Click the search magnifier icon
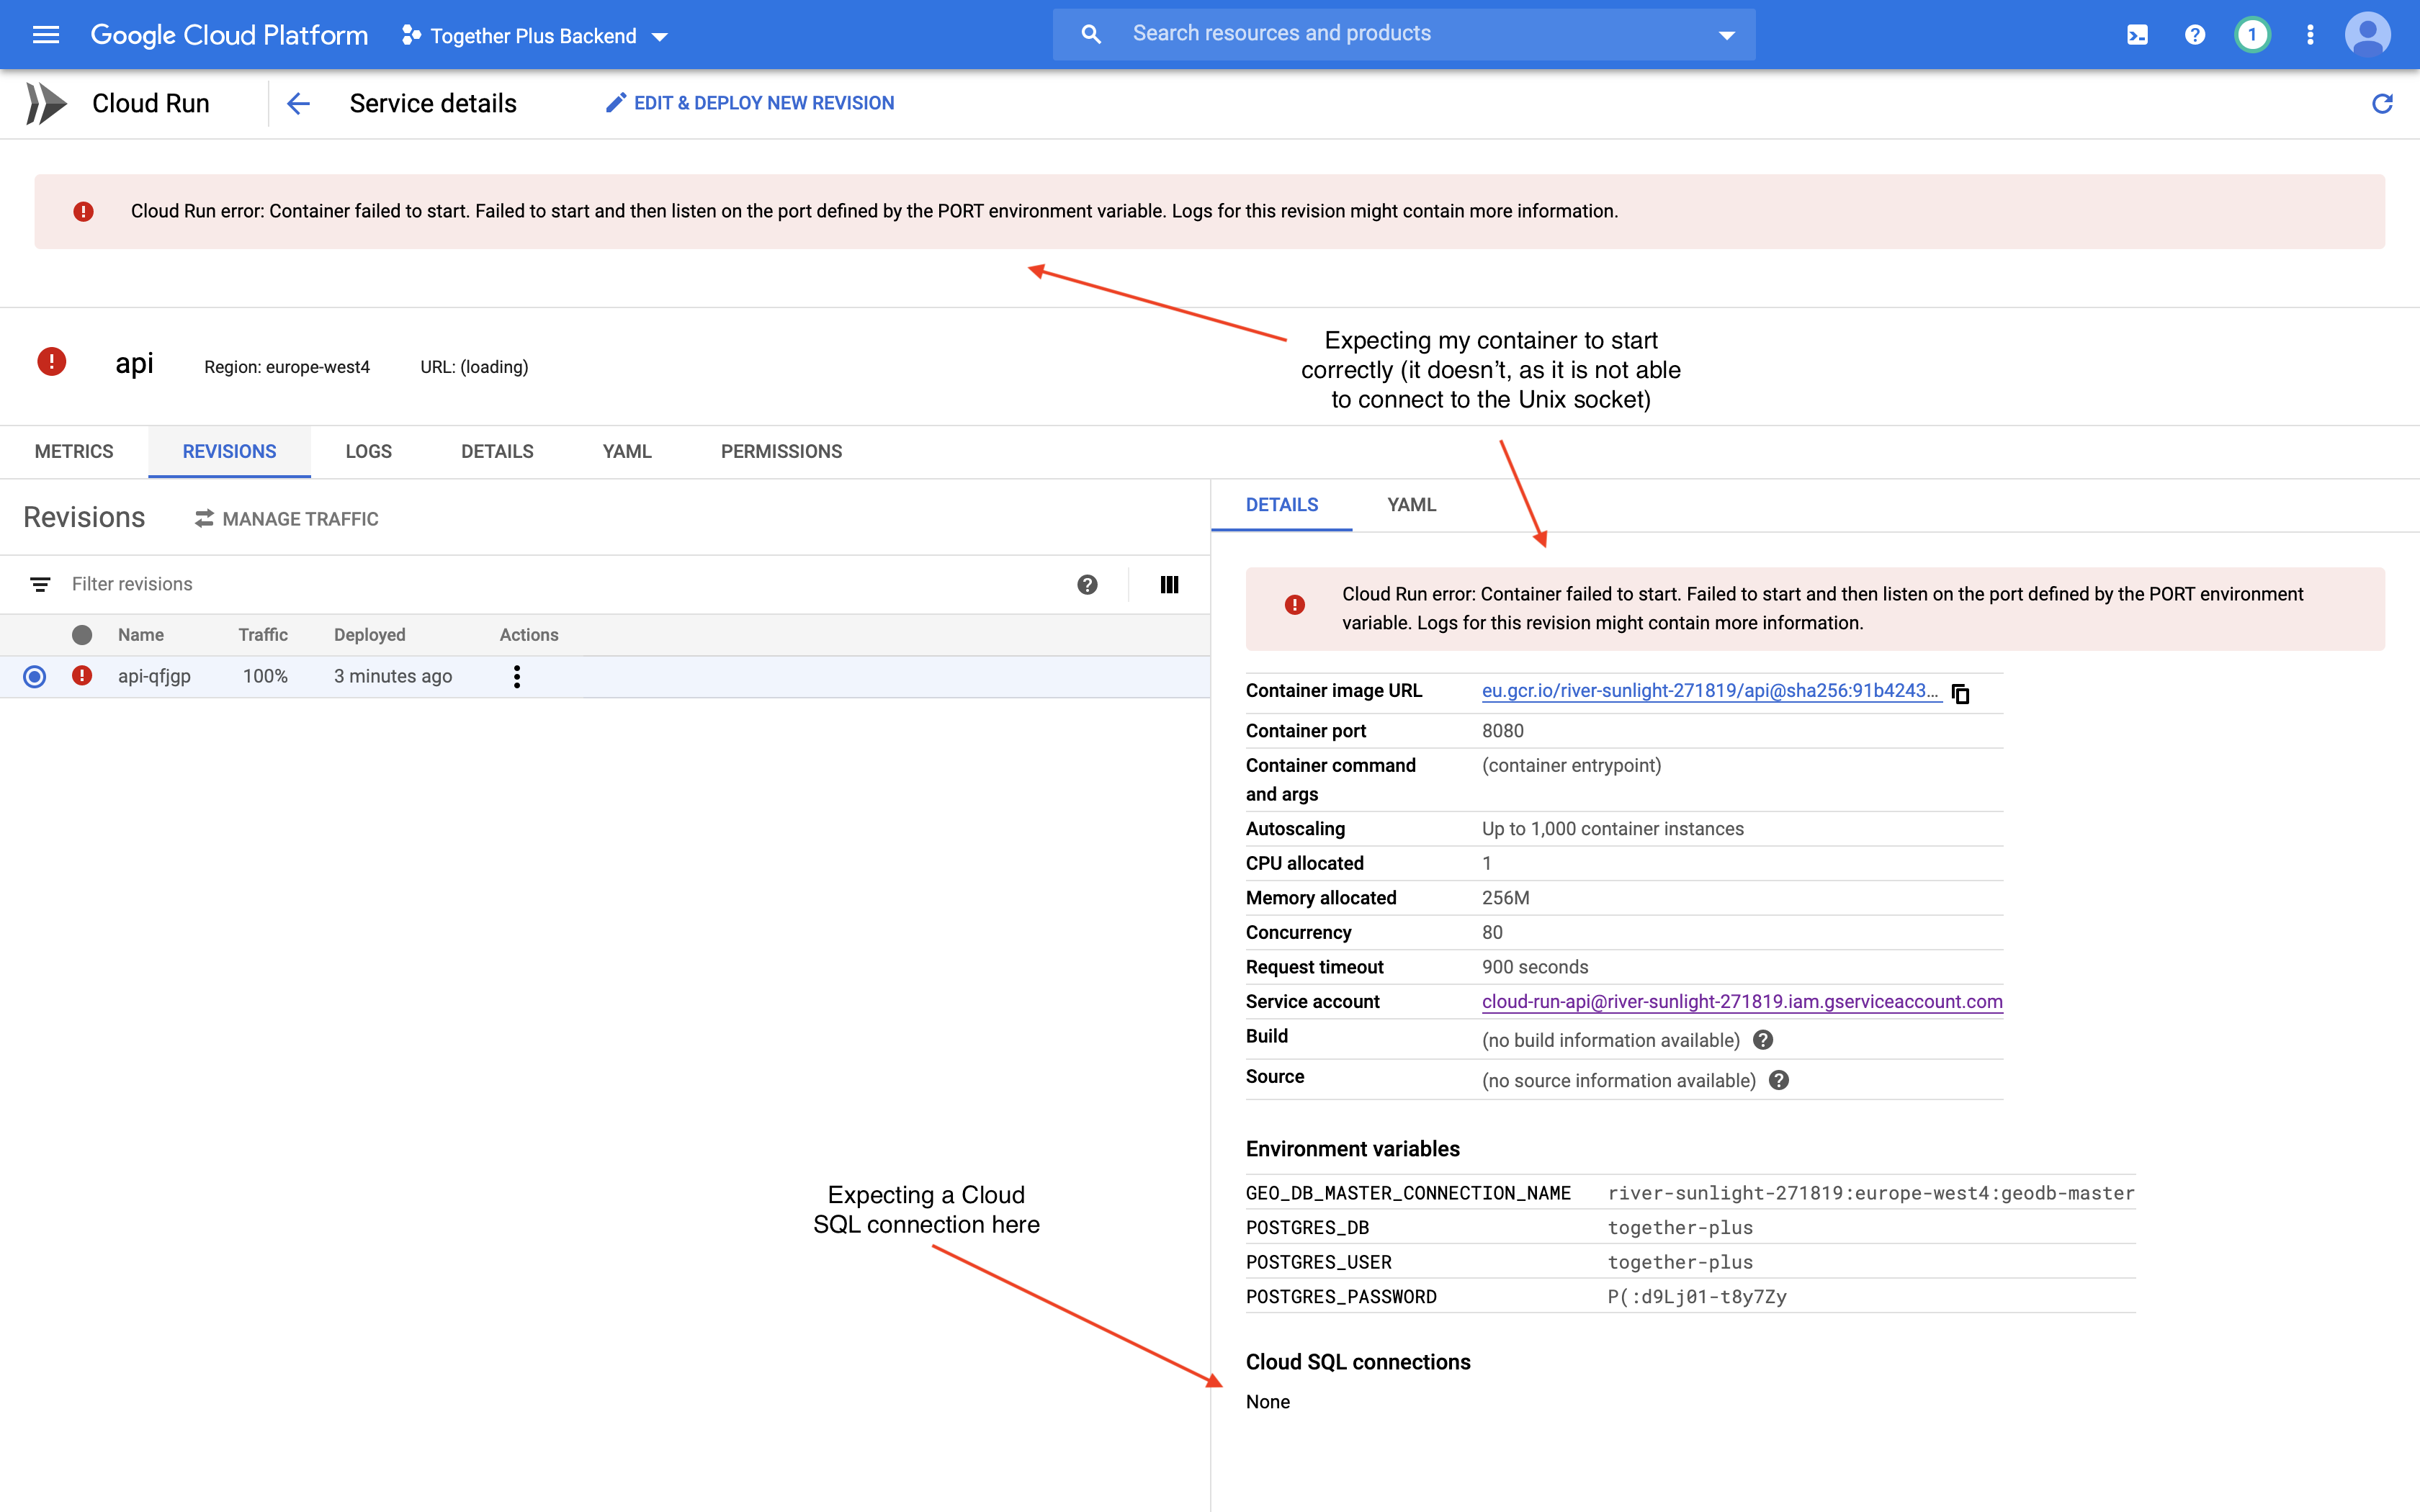Viewport: 2420px width, 1512px height. (1091, 34)
